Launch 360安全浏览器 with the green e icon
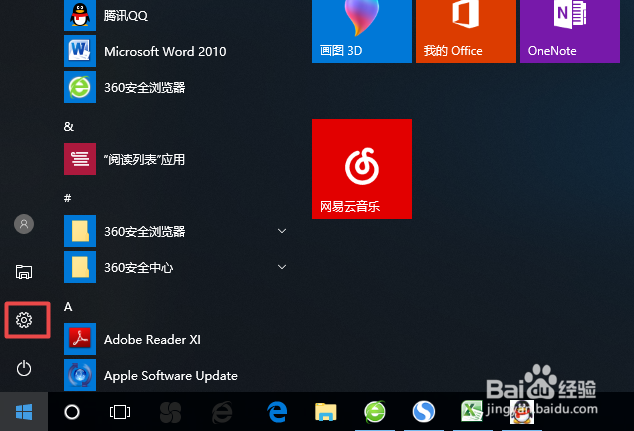Image resolution: width=634 pixels, height=431 pixels. (178, 87)
